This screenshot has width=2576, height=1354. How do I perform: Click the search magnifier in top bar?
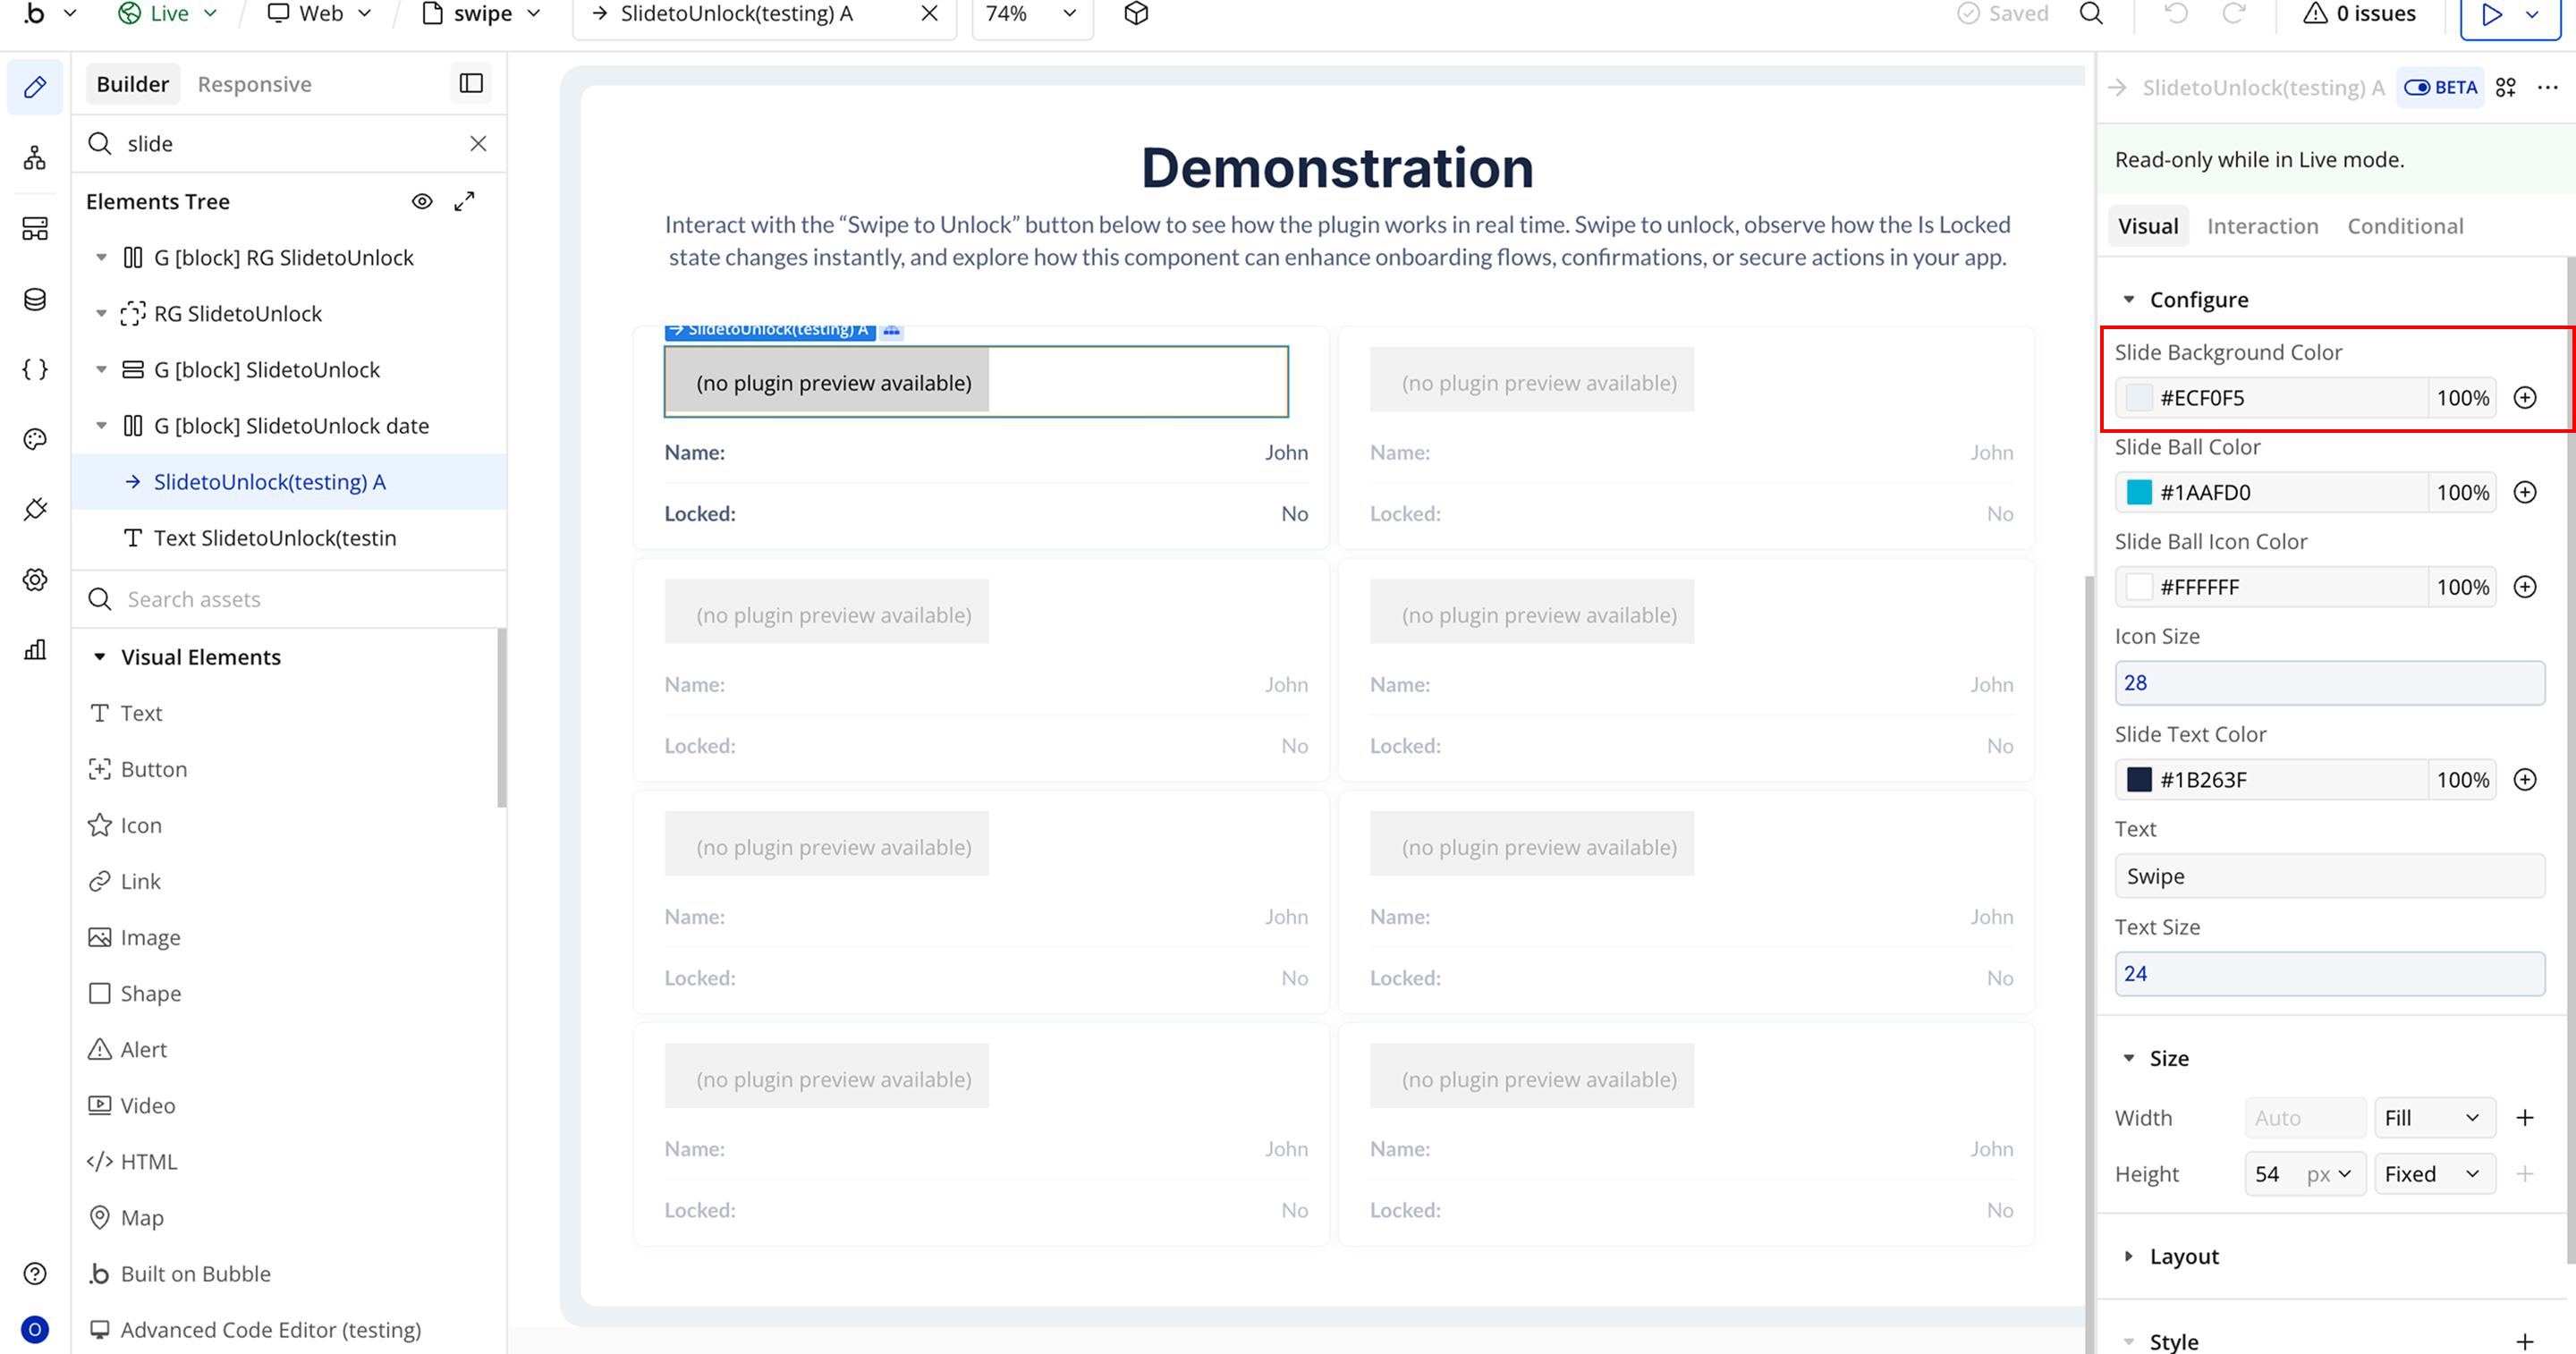[x=2091, y=14]
